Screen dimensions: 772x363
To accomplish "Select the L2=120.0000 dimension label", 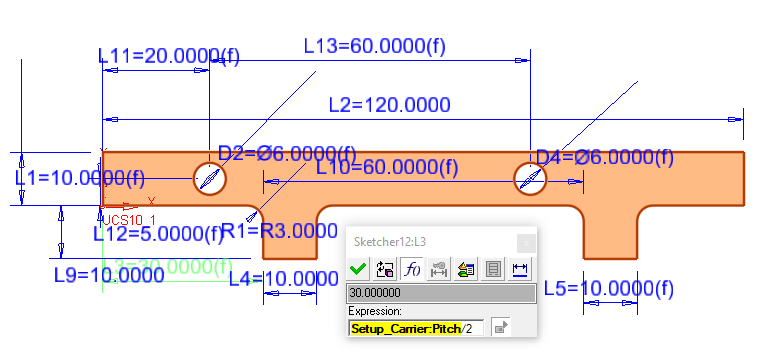I will coord(389,105).
